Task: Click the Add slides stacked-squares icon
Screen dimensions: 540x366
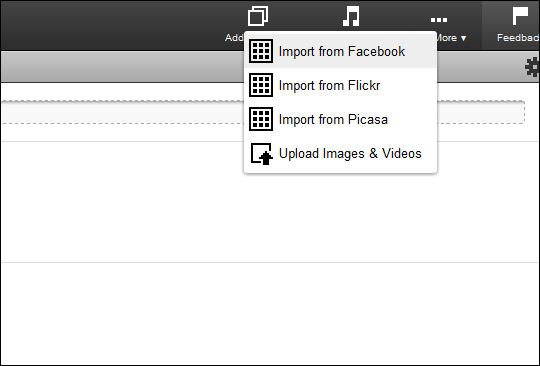Action: pos(258,16)
